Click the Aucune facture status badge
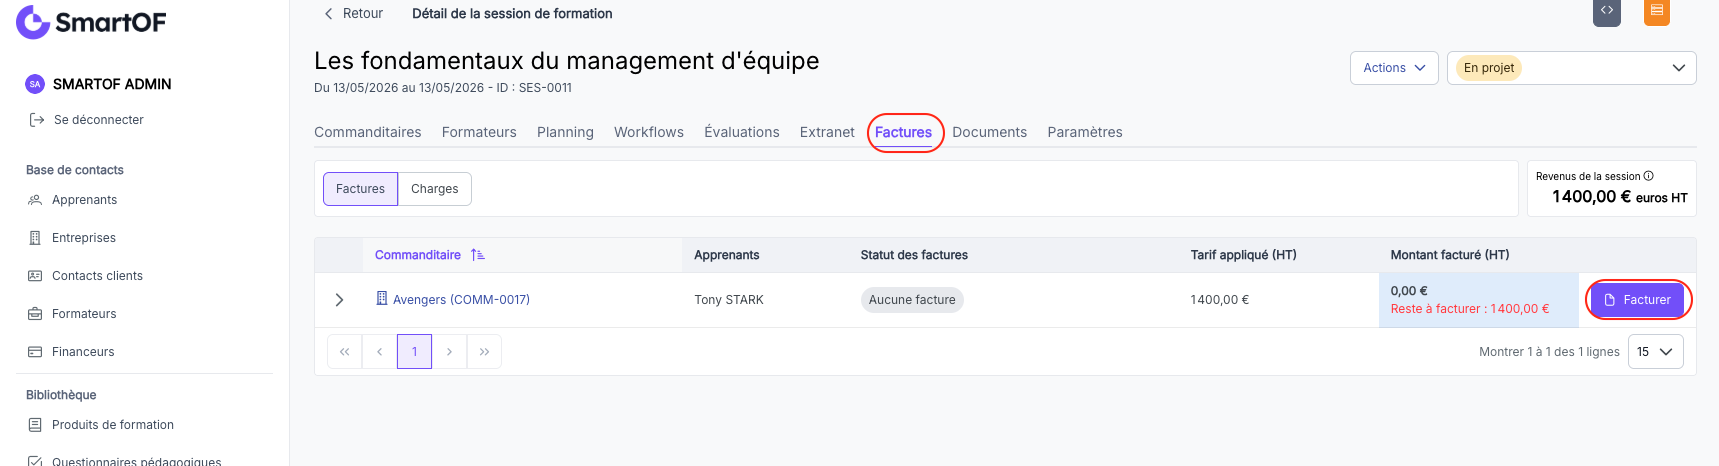Image resolution: width=1719 pixels, height=466 pixels. [x=912, y=300]
